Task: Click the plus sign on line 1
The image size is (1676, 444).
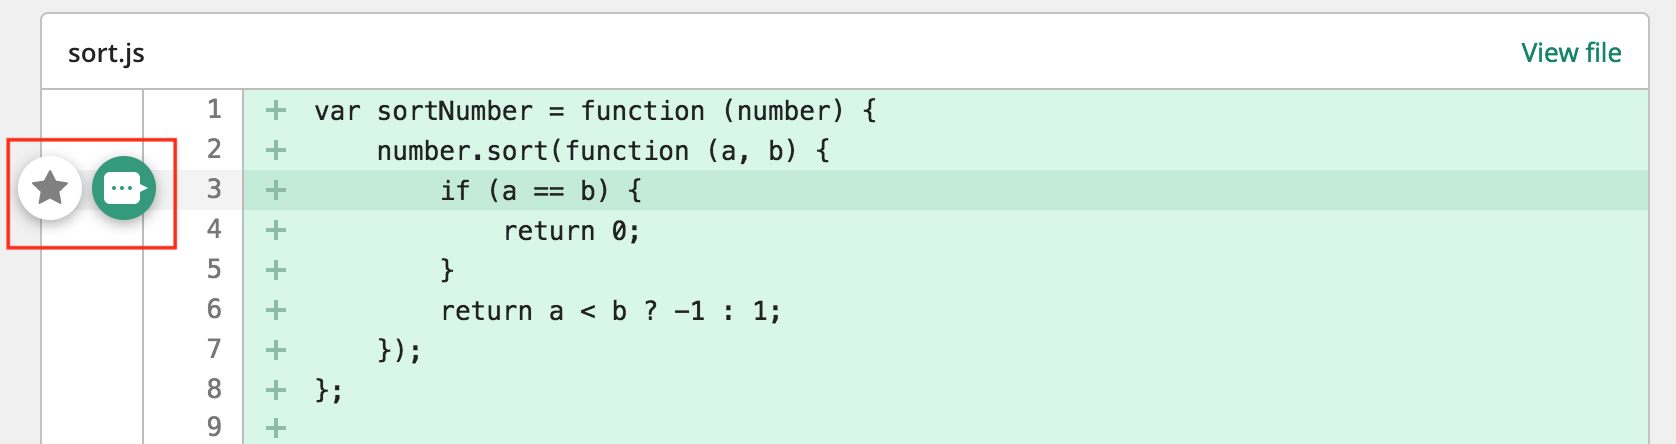Action: pyautogui.click(x=276, y=110)
